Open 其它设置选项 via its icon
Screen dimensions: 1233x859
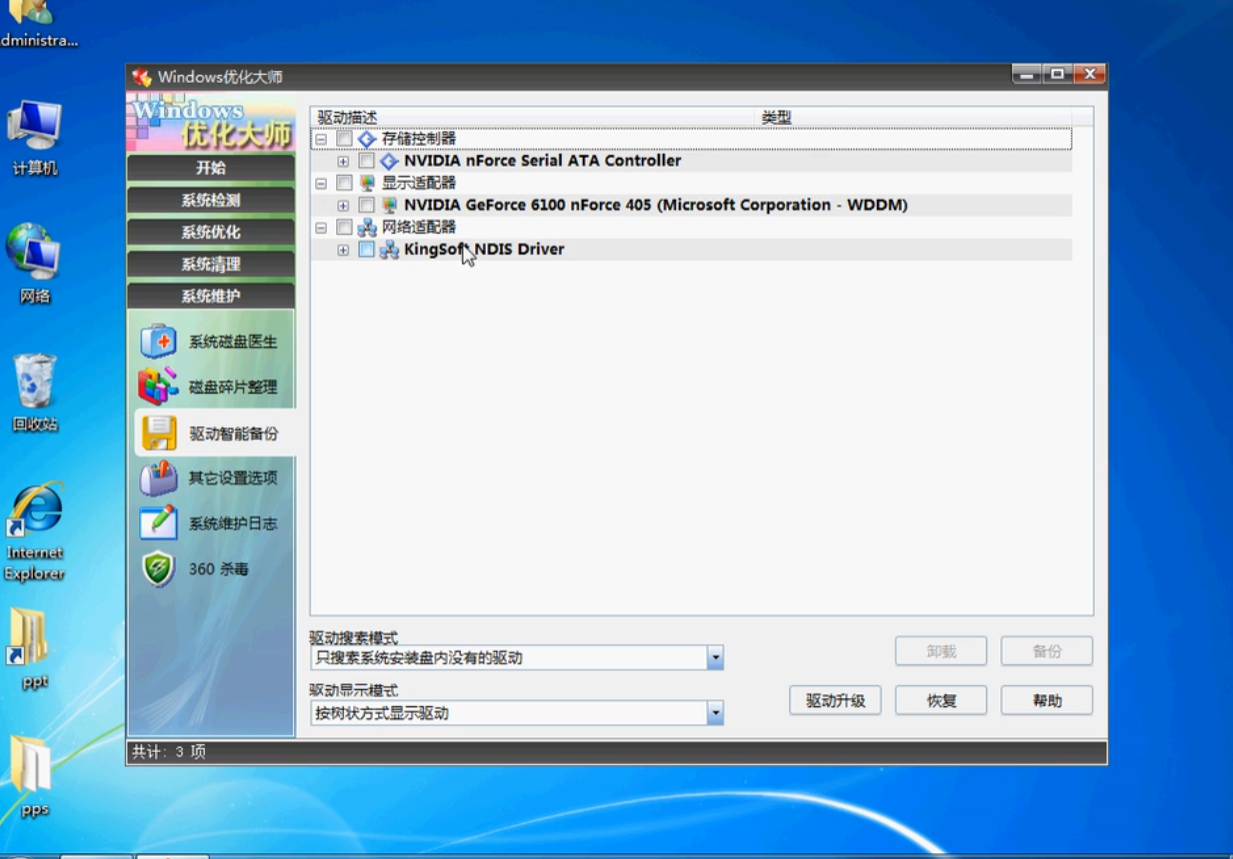coord(158,478)
